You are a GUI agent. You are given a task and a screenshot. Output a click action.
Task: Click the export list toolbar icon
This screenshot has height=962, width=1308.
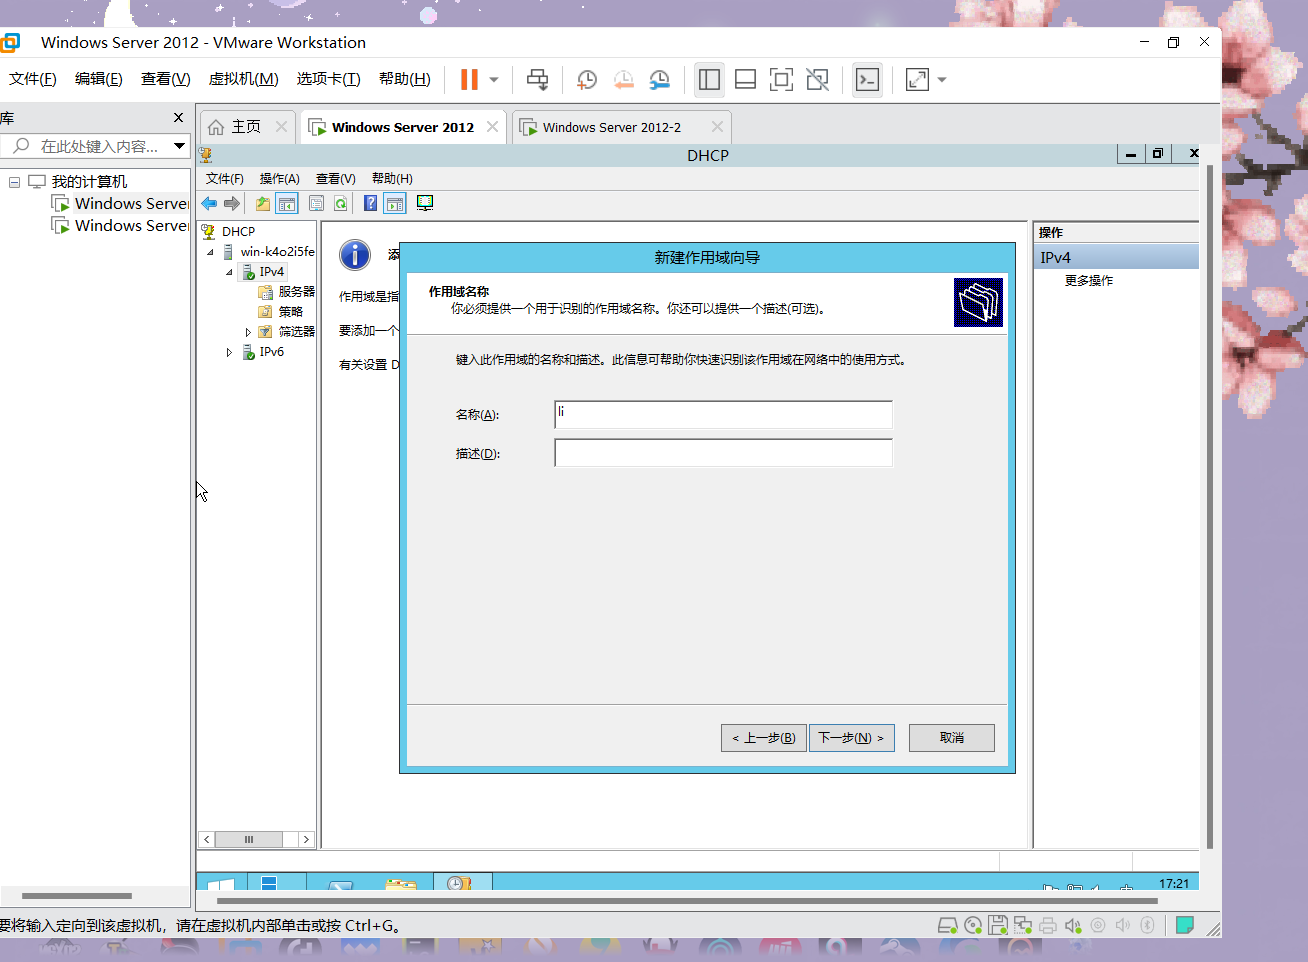(x=316, y=204)
